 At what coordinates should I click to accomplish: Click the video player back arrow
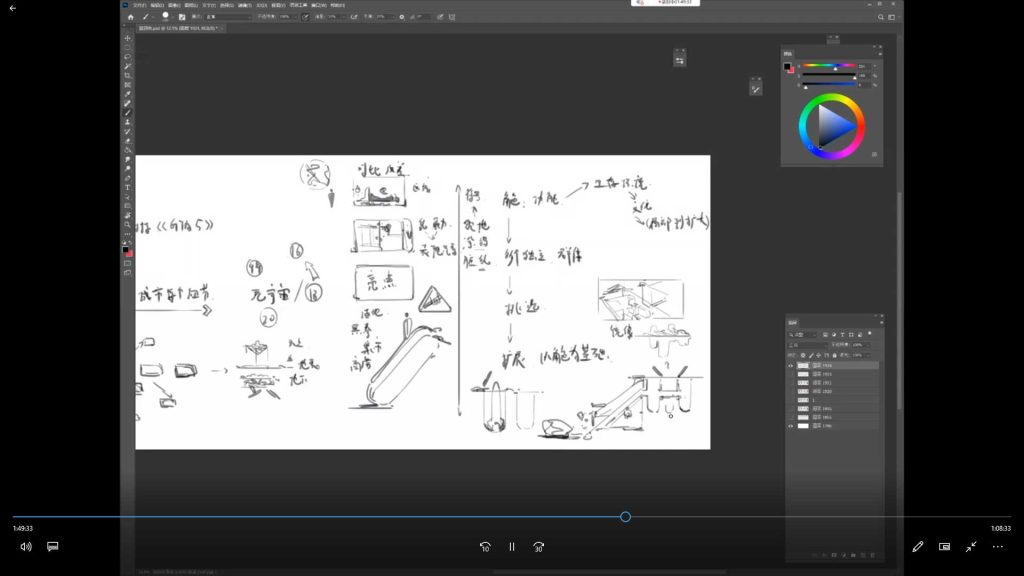pyautogui.click(x=13, y=8)
